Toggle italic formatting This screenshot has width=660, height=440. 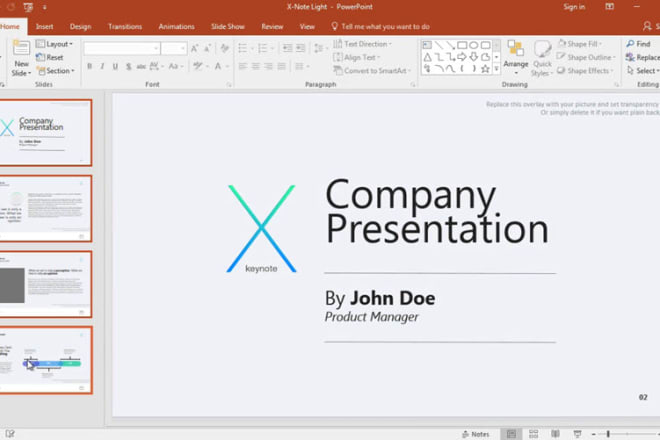(102, 67)
